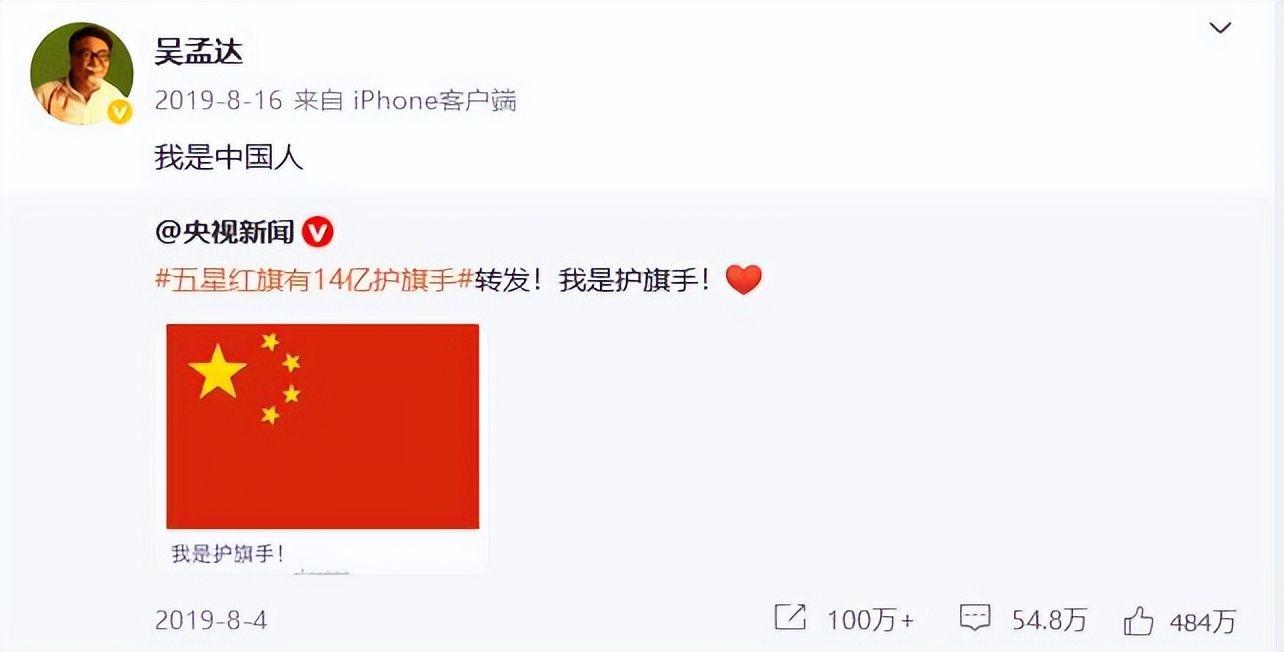Click the 54.8万 comment count
This screenshot has height=652, width=1284.
pyautogui.click(x=1049, y=621)
